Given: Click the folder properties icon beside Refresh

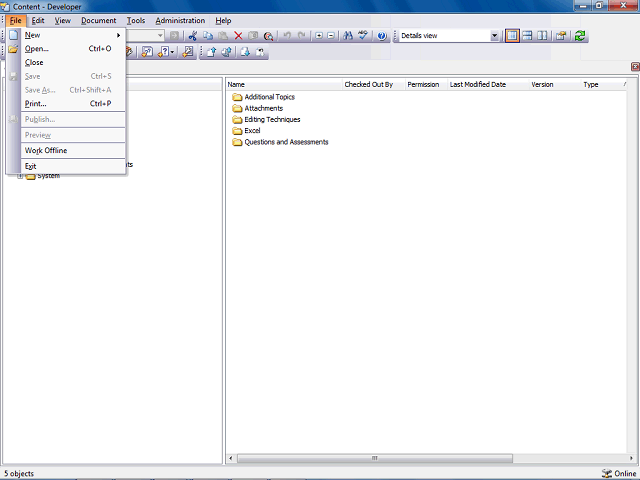Looking at the screenshot, I should [x=561, y=36].
